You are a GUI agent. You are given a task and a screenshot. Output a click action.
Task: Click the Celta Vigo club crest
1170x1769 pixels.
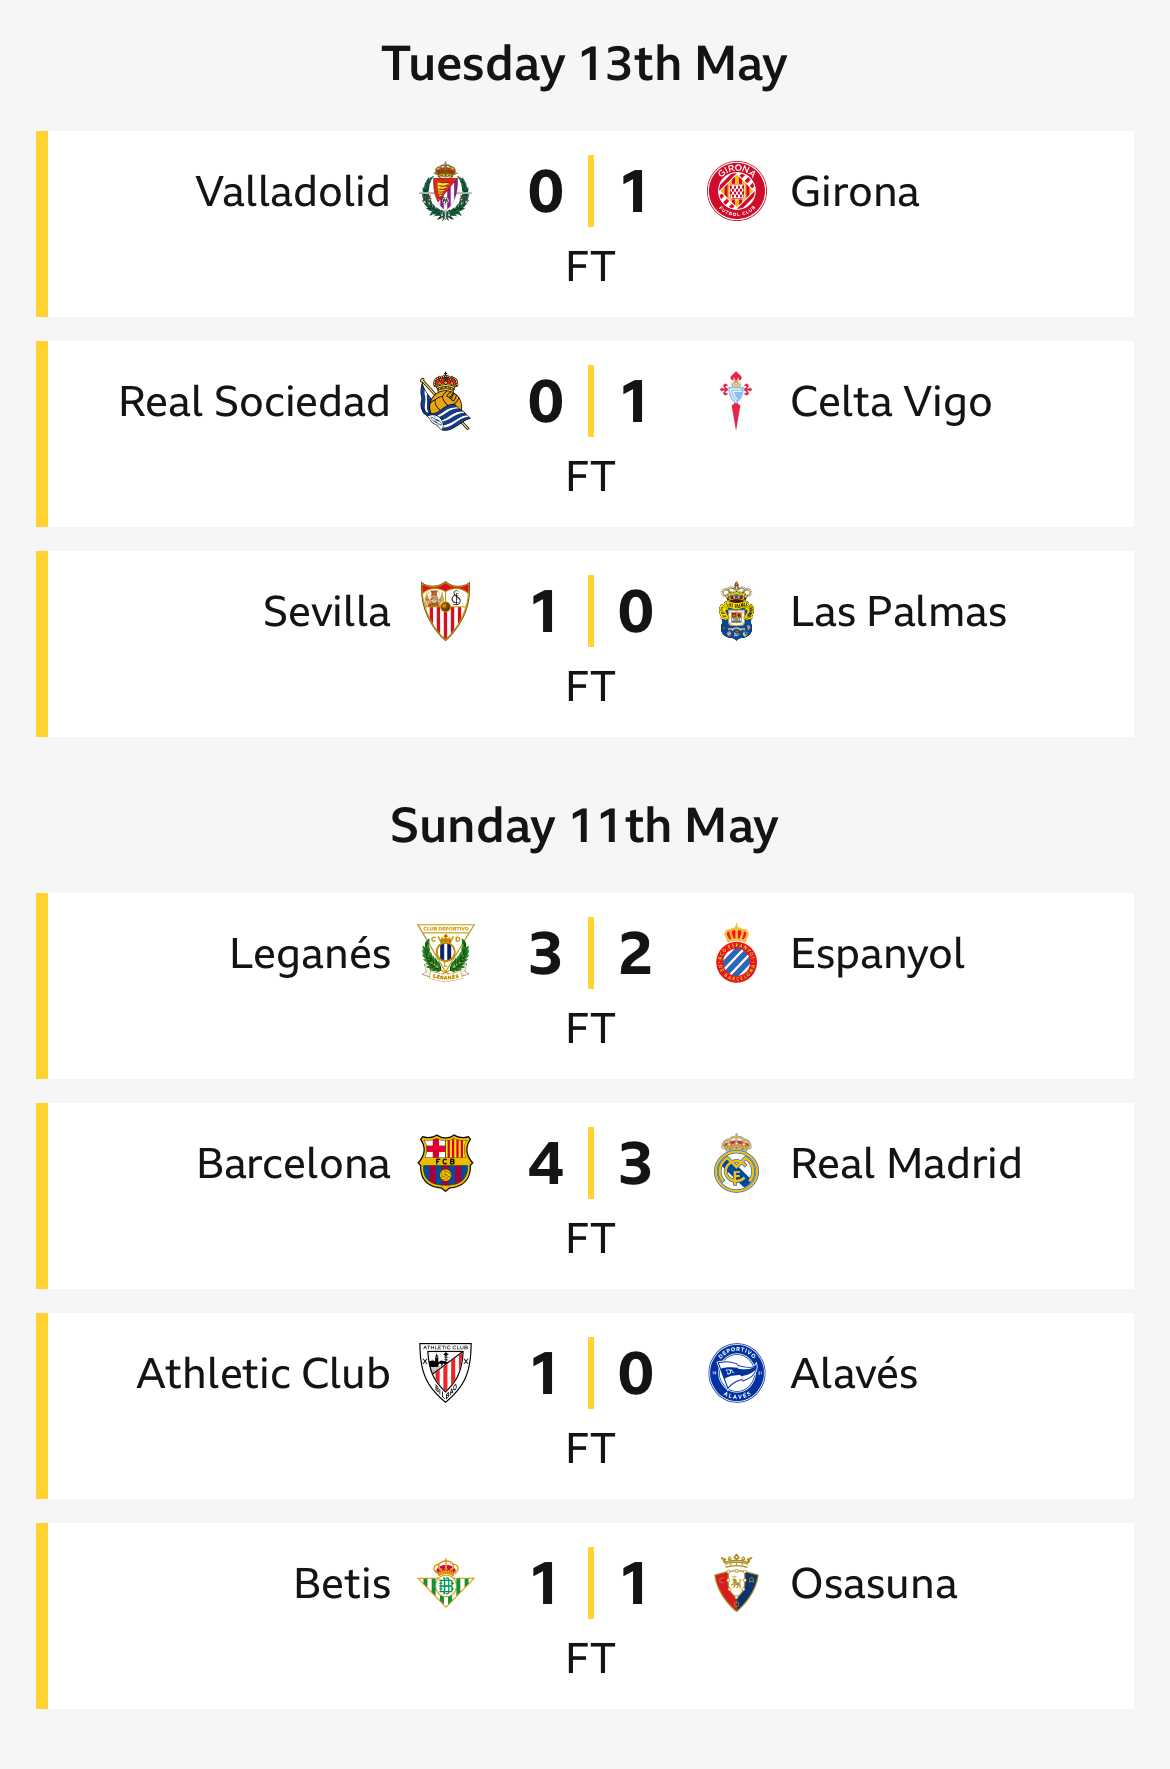pyautogui.click(x=736, y=401)
